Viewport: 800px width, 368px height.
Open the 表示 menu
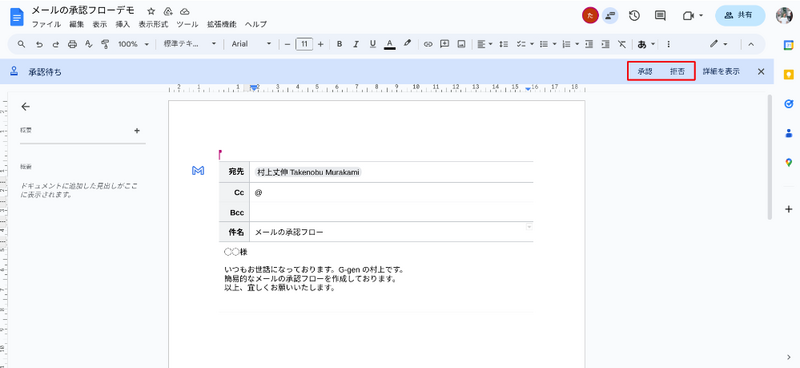[100, 24]
